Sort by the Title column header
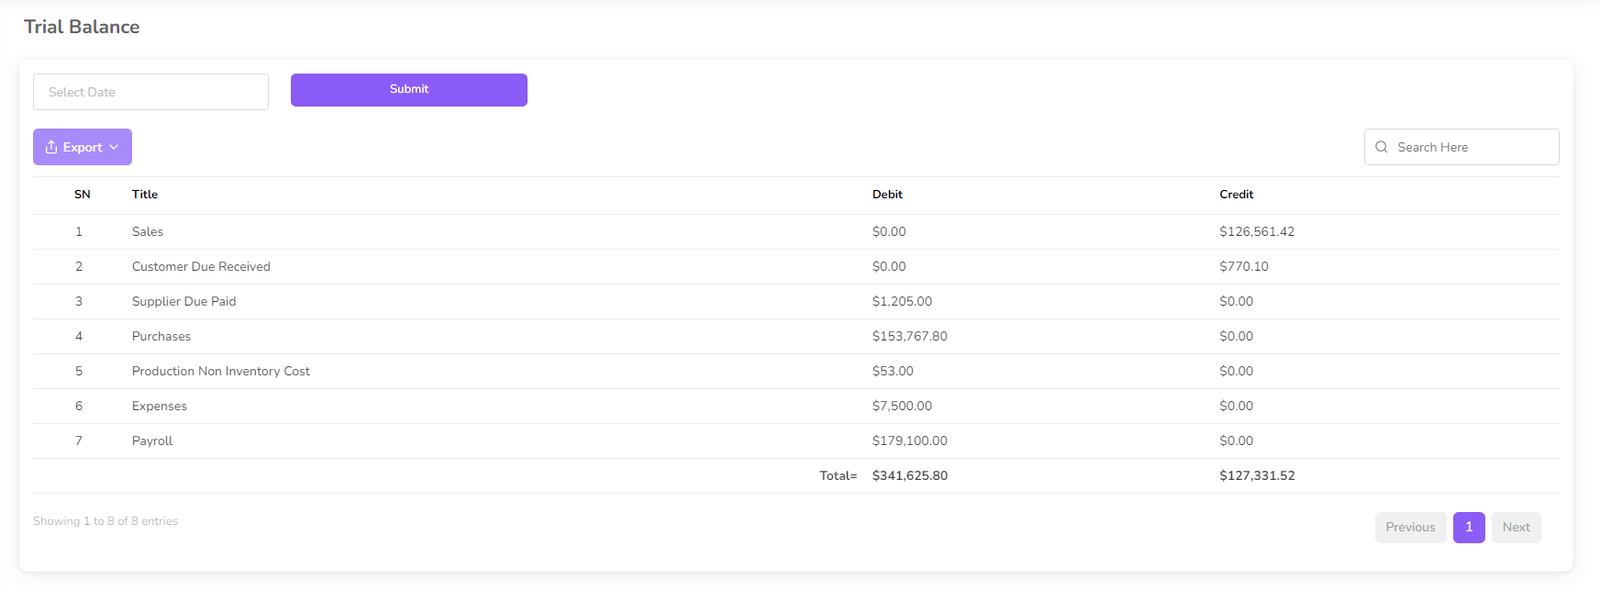The width and height of the screenshot is (1600, 592). [x=145, y=195]
